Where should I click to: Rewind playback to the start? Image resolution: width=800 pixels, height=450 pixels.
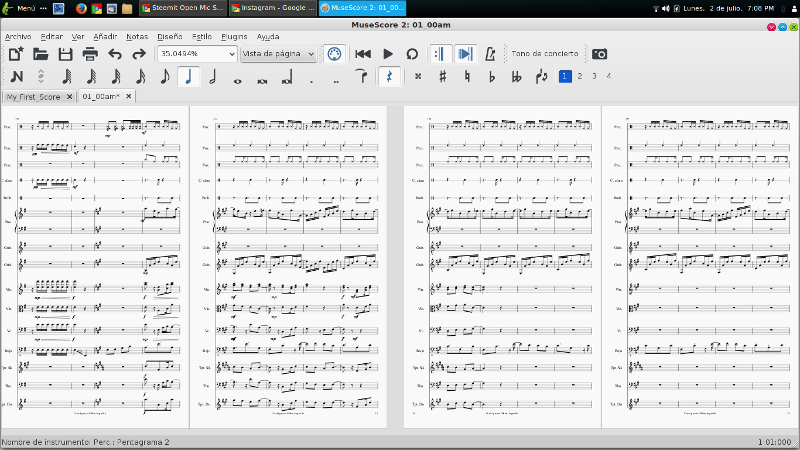(x=363, y=54)
